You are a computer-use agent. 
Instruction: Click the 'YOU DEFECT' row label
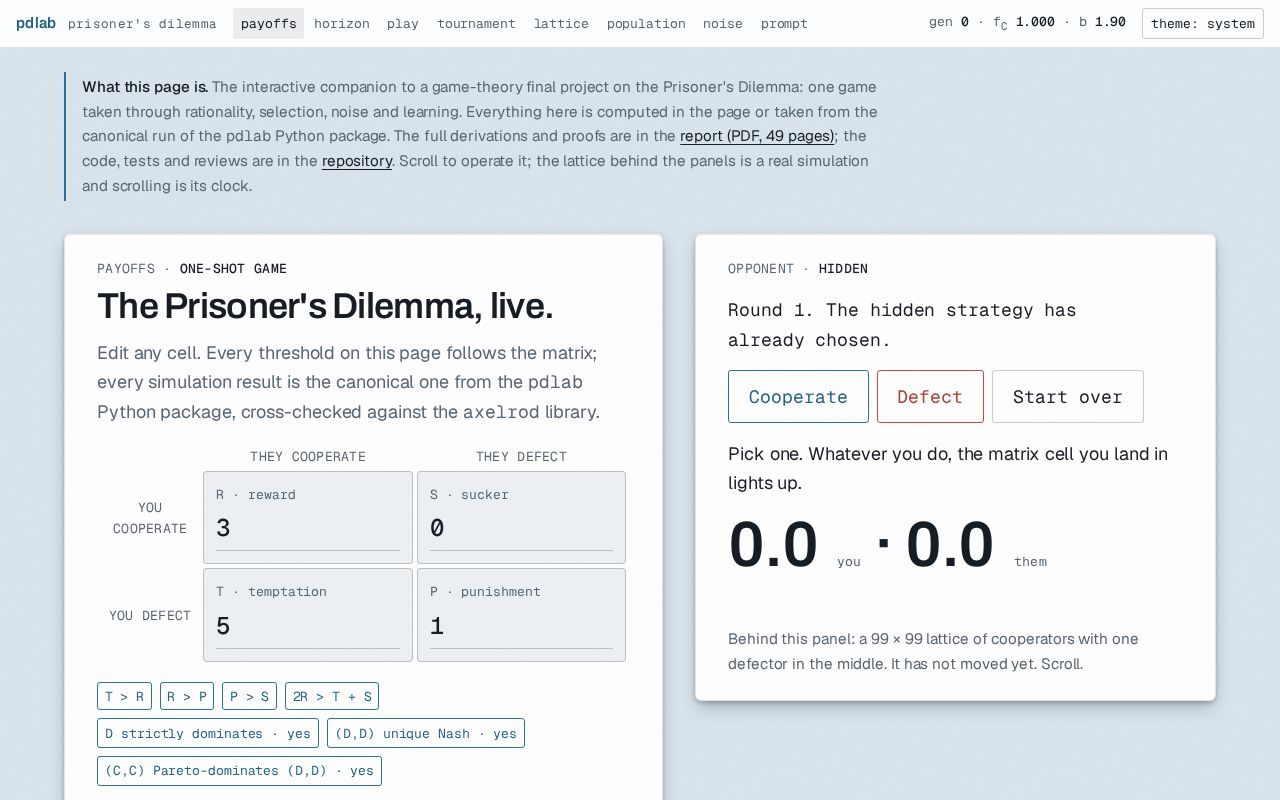(x=150, y=616)
